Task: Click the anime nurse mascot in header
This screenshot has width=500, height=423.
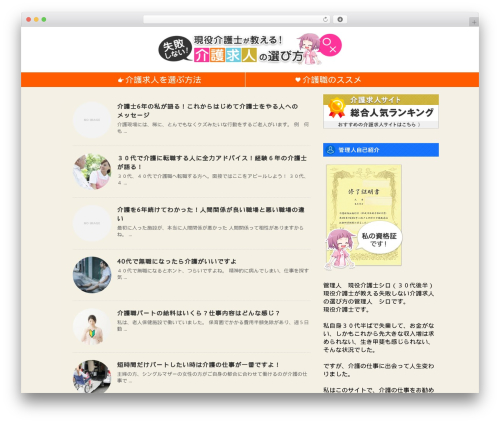Action: (x=310, y=49)
